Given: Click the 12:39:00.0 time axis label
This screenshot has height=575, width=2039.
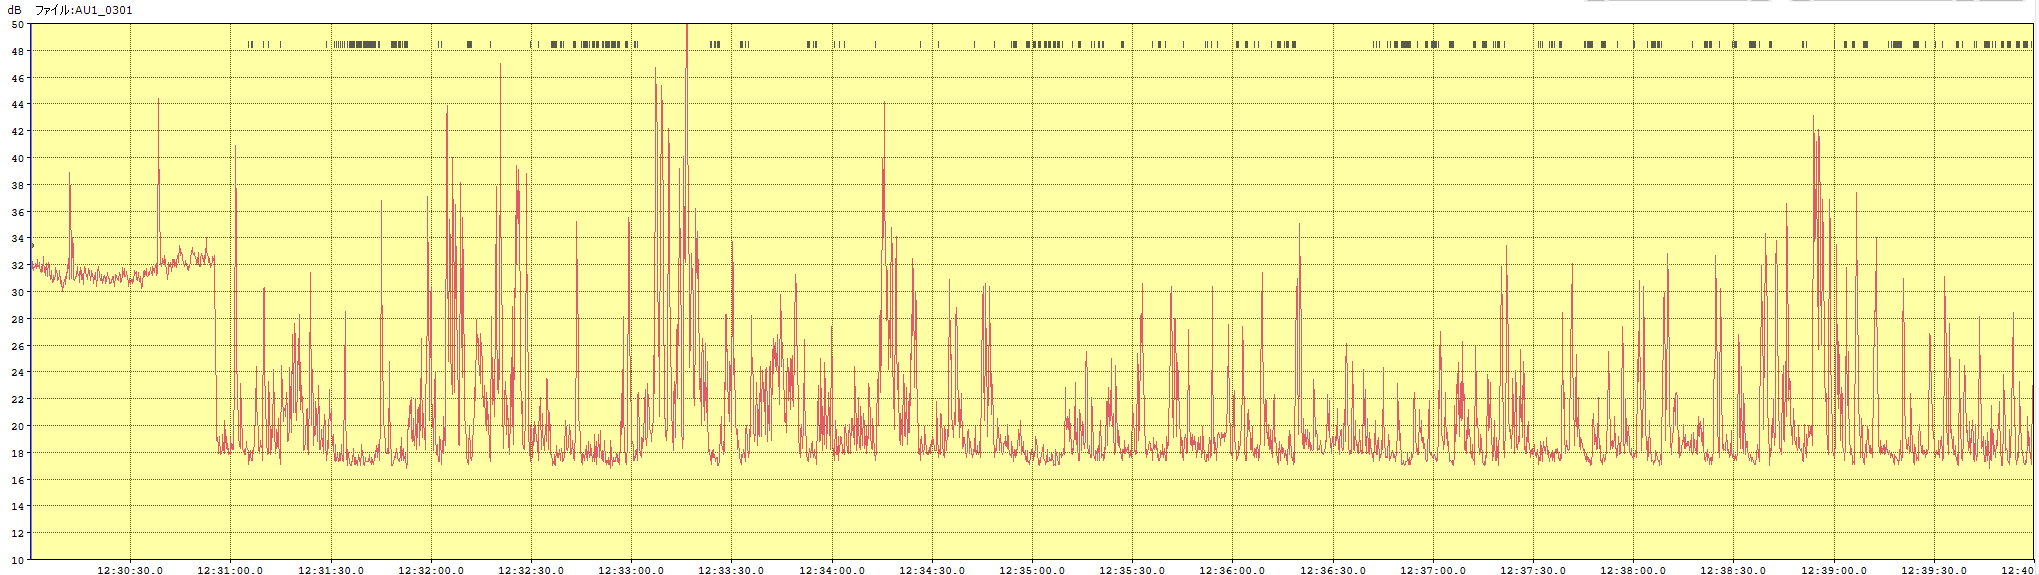Looking at the screenshot, I should [x=1834, y=570].
